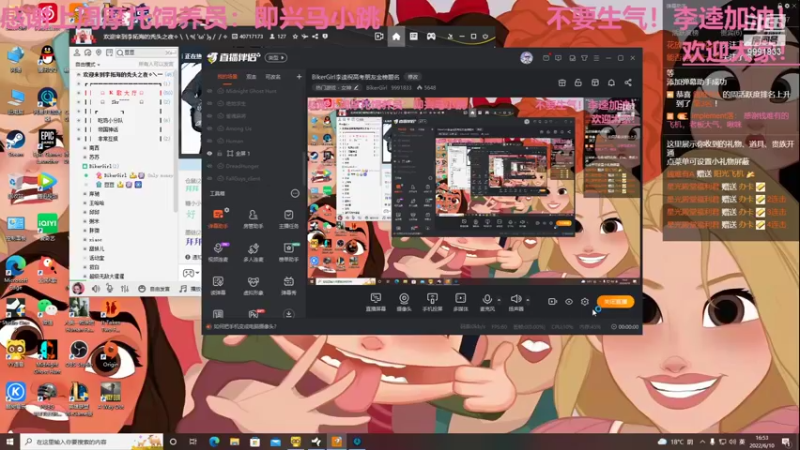Click the stream preview area
This screenshot has width=800, height=450.
click(x=473, y=191)
